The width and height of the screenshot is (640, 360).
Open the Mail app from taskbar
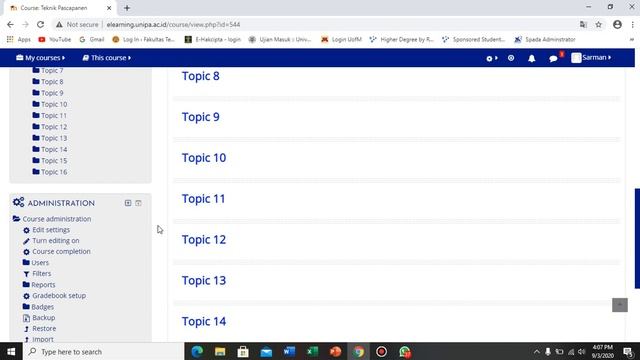(266, 351)
